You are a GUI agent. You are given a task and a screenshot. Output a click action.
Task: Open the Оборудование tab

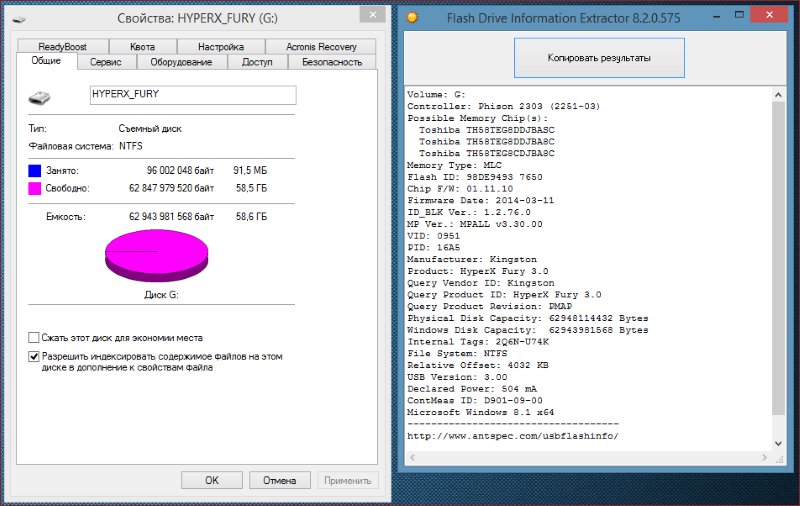click(181, 62)
